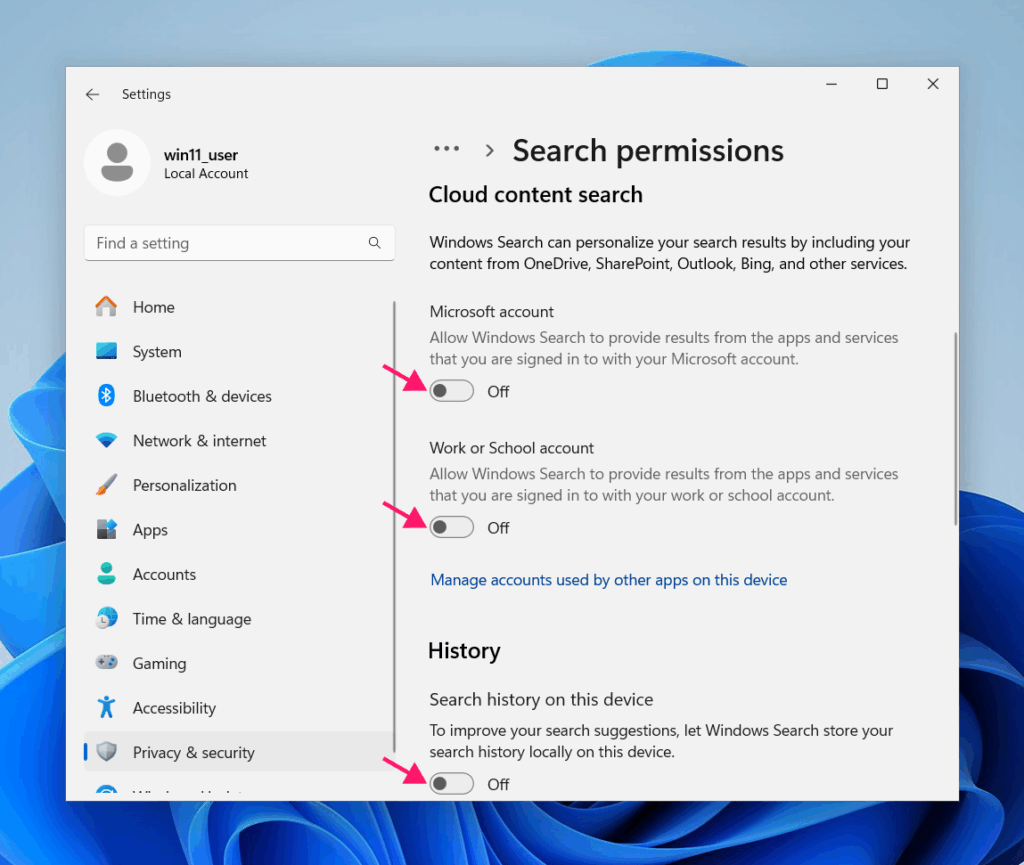Open the Gaming settings
This screenshot has height=865, width=1024.
(x=239, y=663)
